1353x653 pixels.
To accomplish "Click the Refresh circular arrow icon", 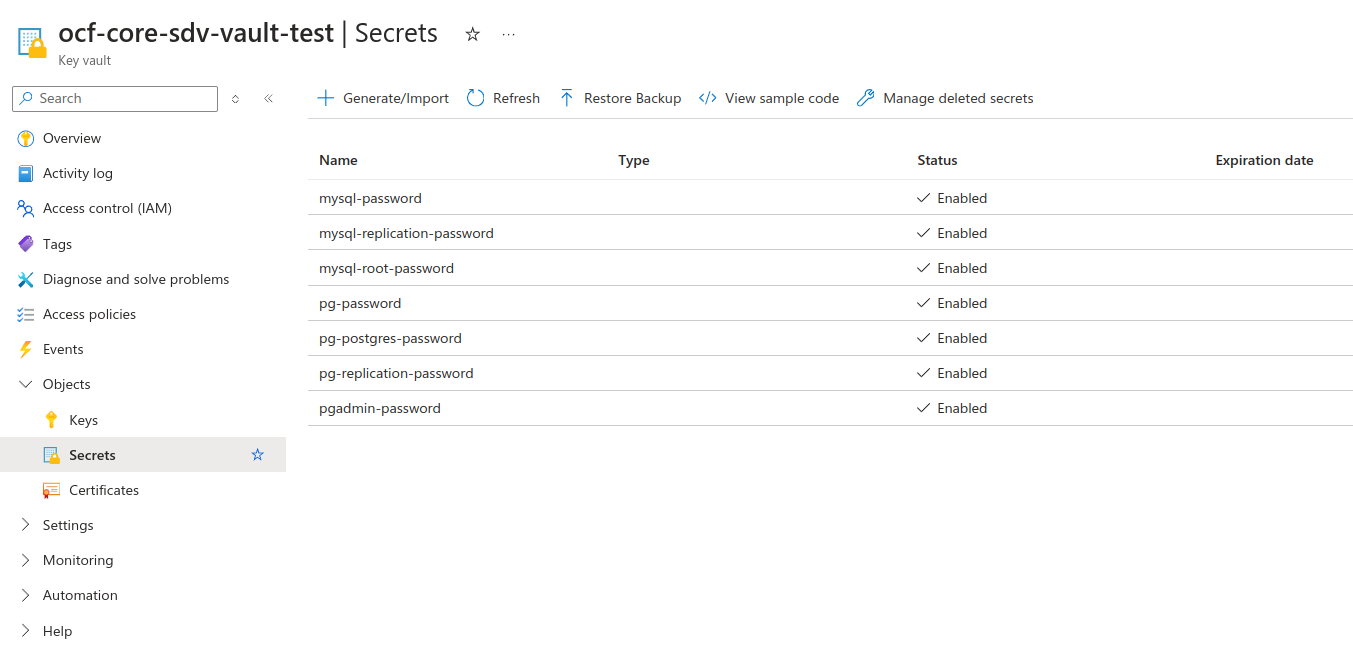I will (x=476, y=98).
